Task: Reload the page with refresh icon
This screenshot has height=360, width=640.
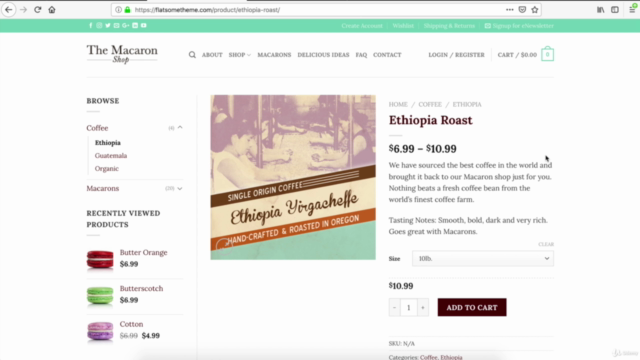Action: [38, 9]
